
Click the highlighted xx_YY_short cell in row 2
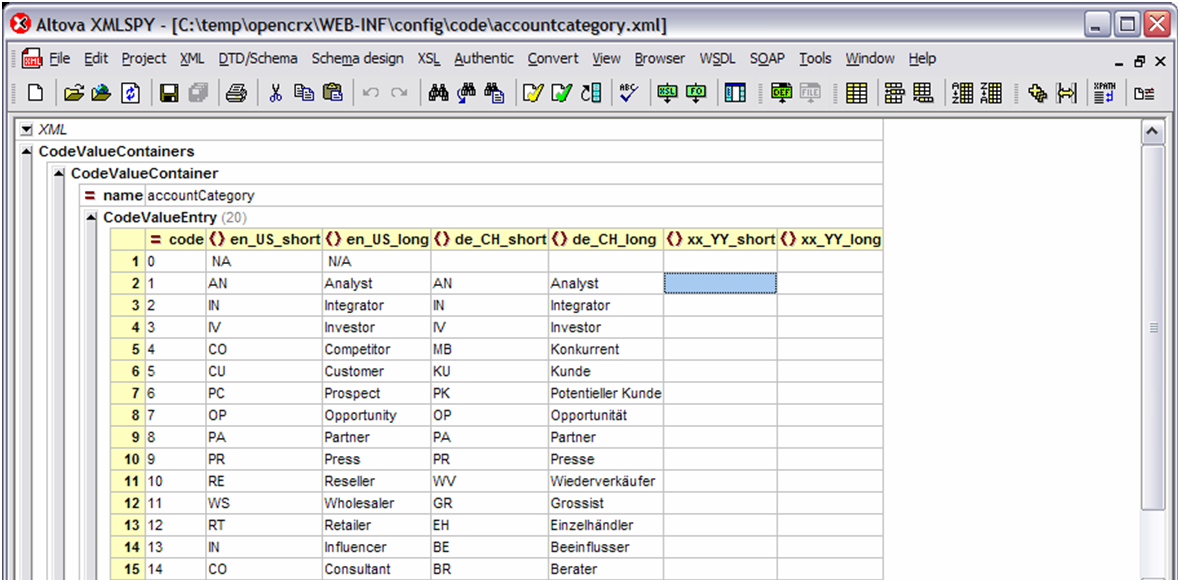coord(720,283)
